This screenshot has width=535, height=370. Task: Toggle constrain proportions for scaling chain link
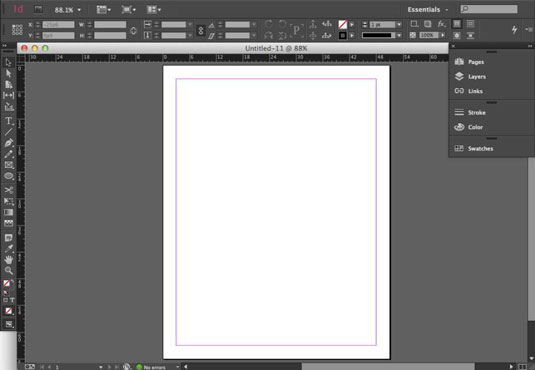point(201,30)
